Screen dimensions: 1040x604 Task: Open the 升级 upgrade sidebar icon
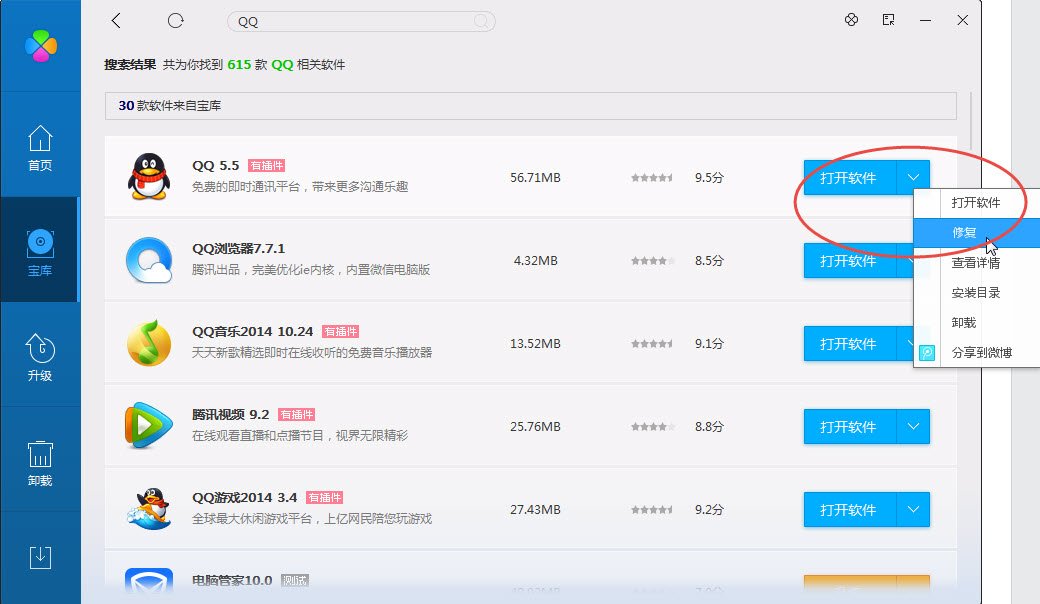pos(40,354)
